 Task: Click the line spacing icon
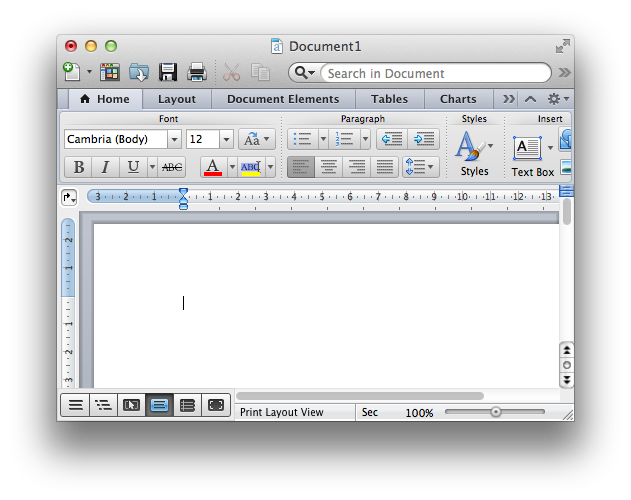(421, 167)
